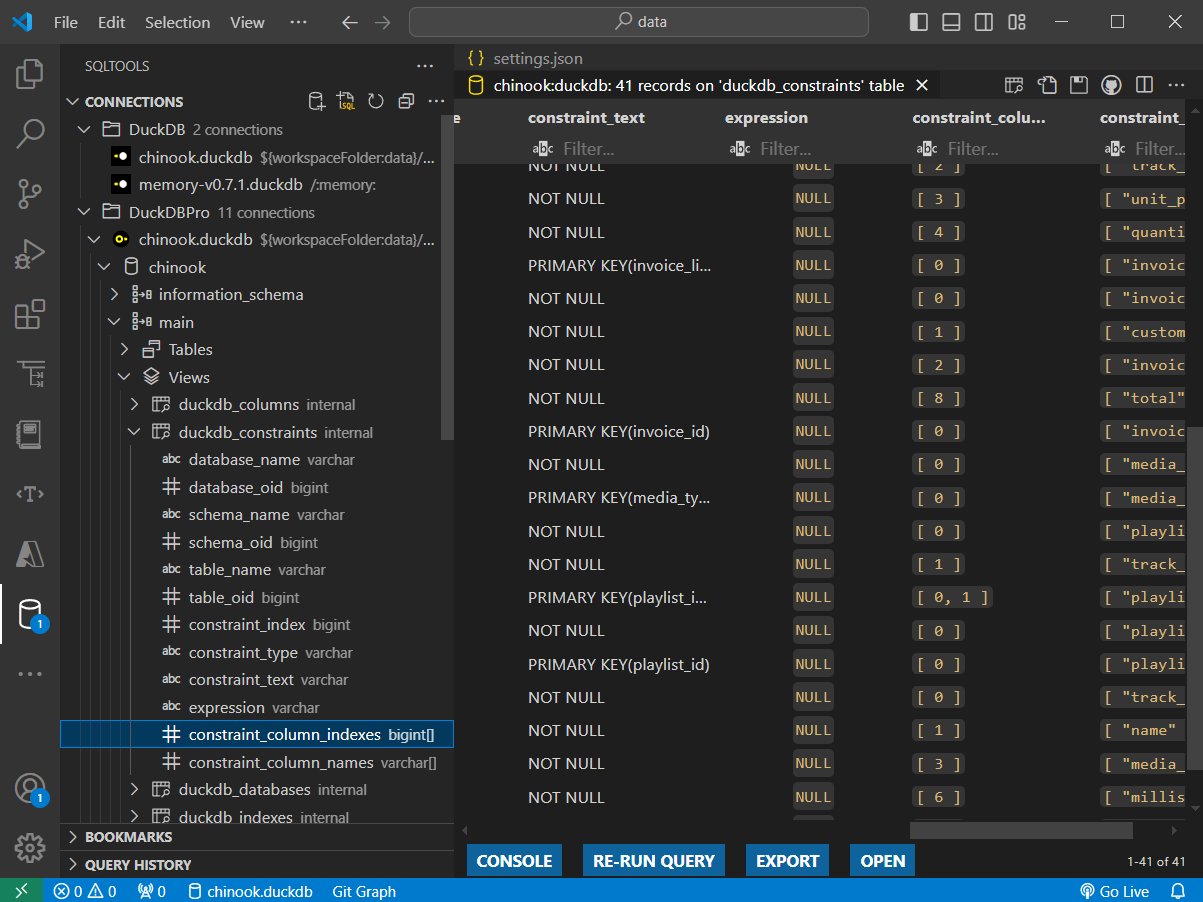This screenshot has width=1203, height=902.
Task: Click the RE-RUN QUERY button
Action: click(654, 861)
